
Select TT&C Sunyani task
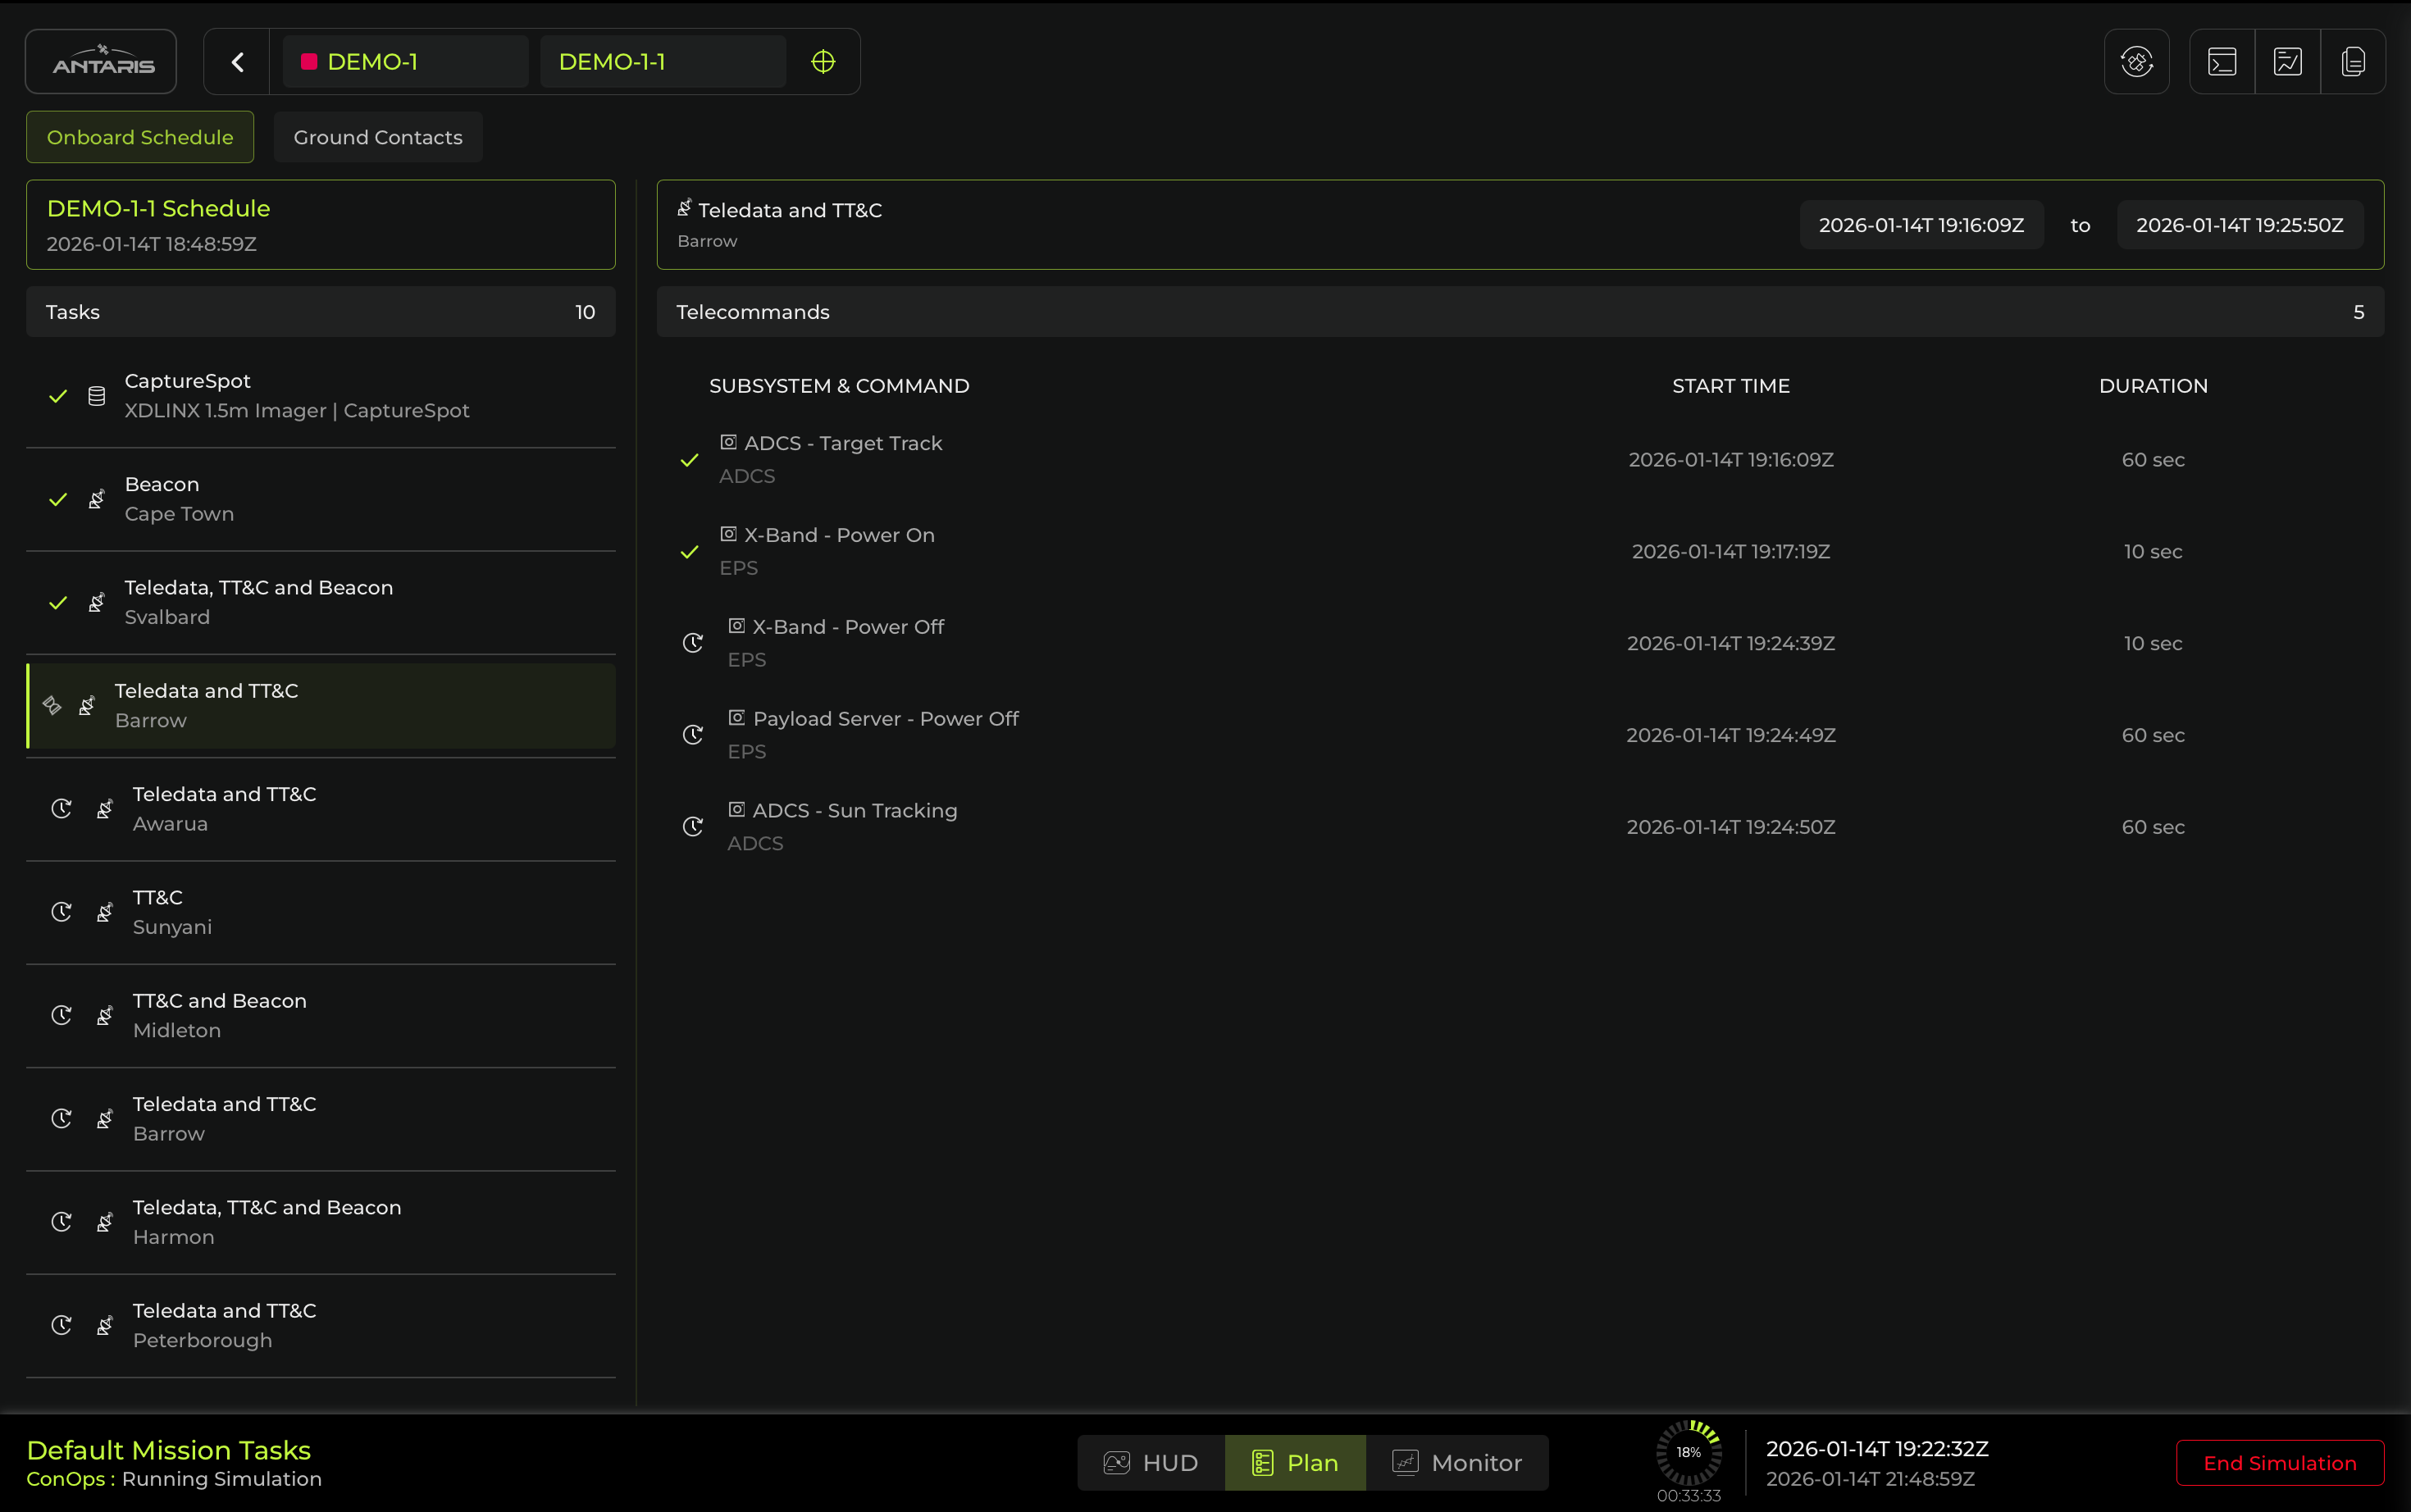click(321, 912)
